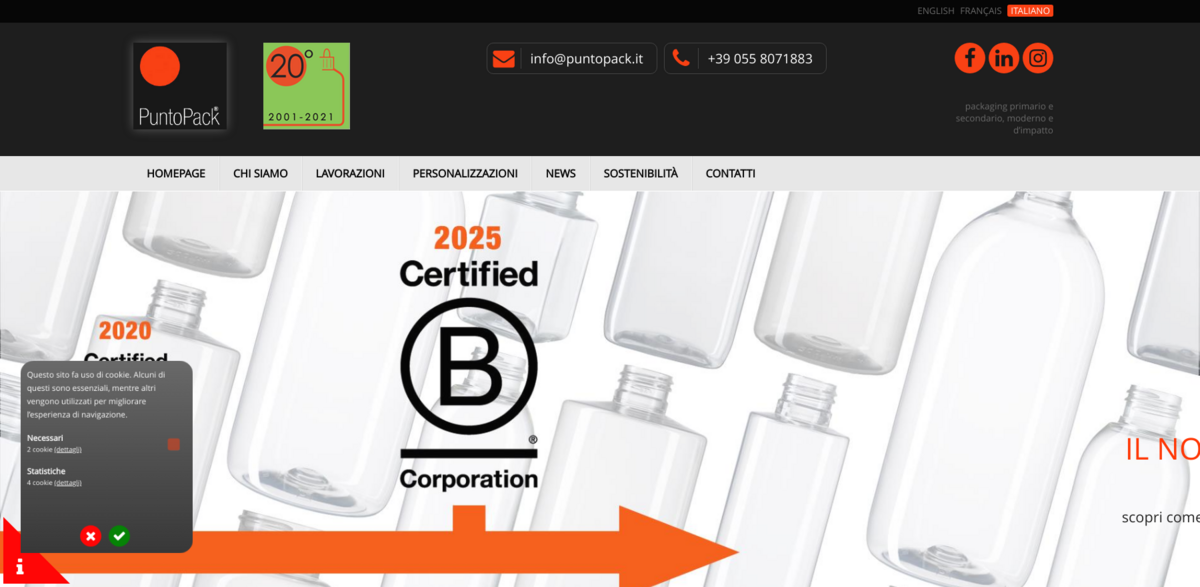The width and height of the screenshot is (1200, 587).
Task: Go to the Chi Siamo page
Action: coord(260,173)
